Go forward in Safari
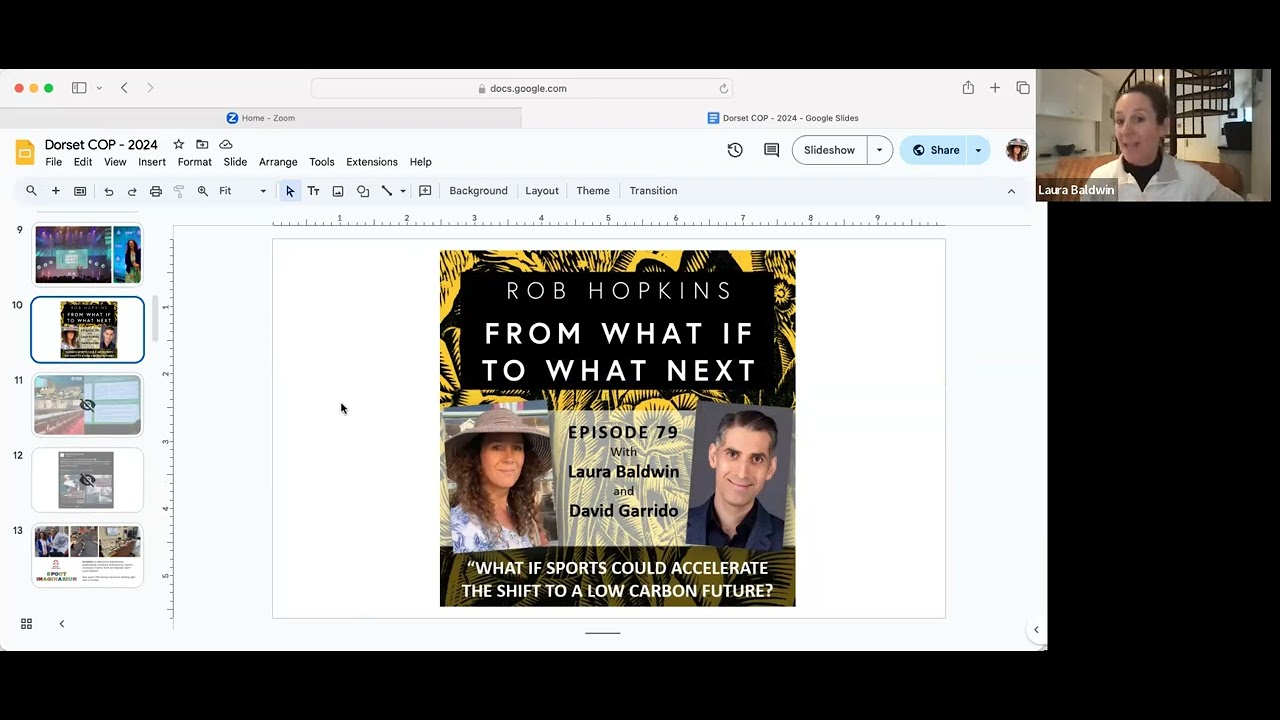Screen dimensions: 1280x720 coord(150,88)
